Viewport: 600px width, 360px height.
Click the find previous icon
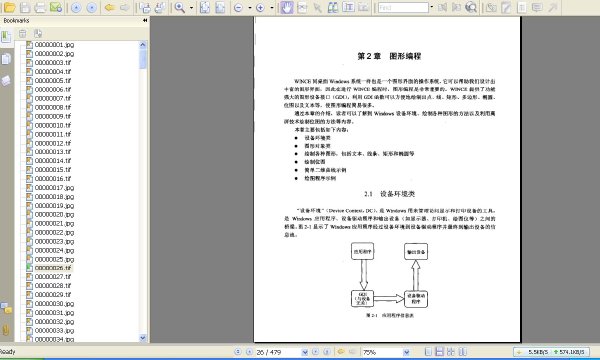click(443, 7)
